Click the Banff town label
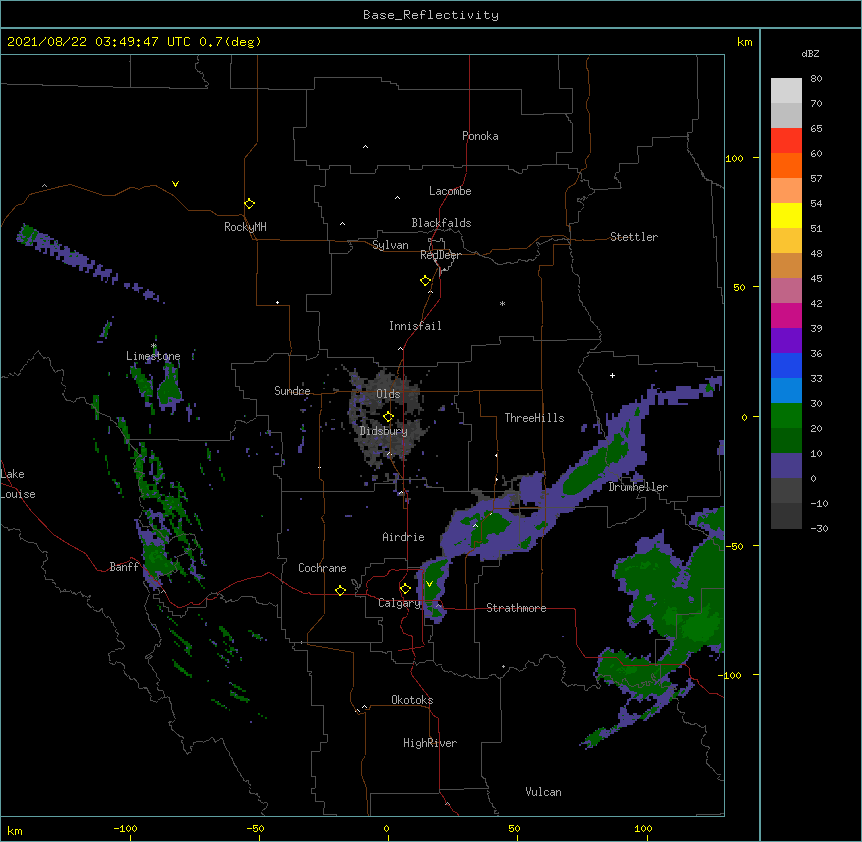The width and height of the screenshot is (862, 842). coord(124,567)
